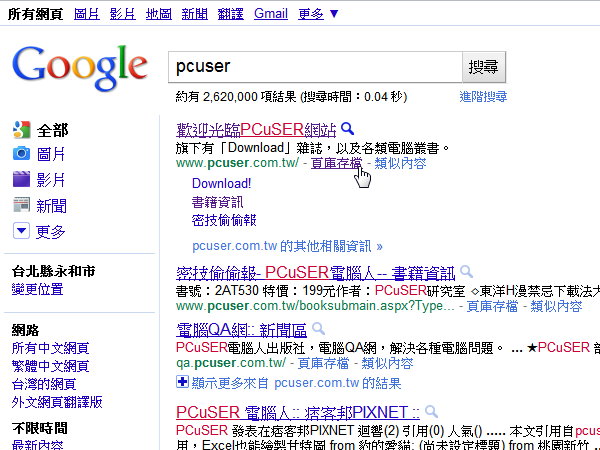The image size is (600, 450).
Task: Click the 約有 2,620,000 項結果 text
Action: pos(236,96)
